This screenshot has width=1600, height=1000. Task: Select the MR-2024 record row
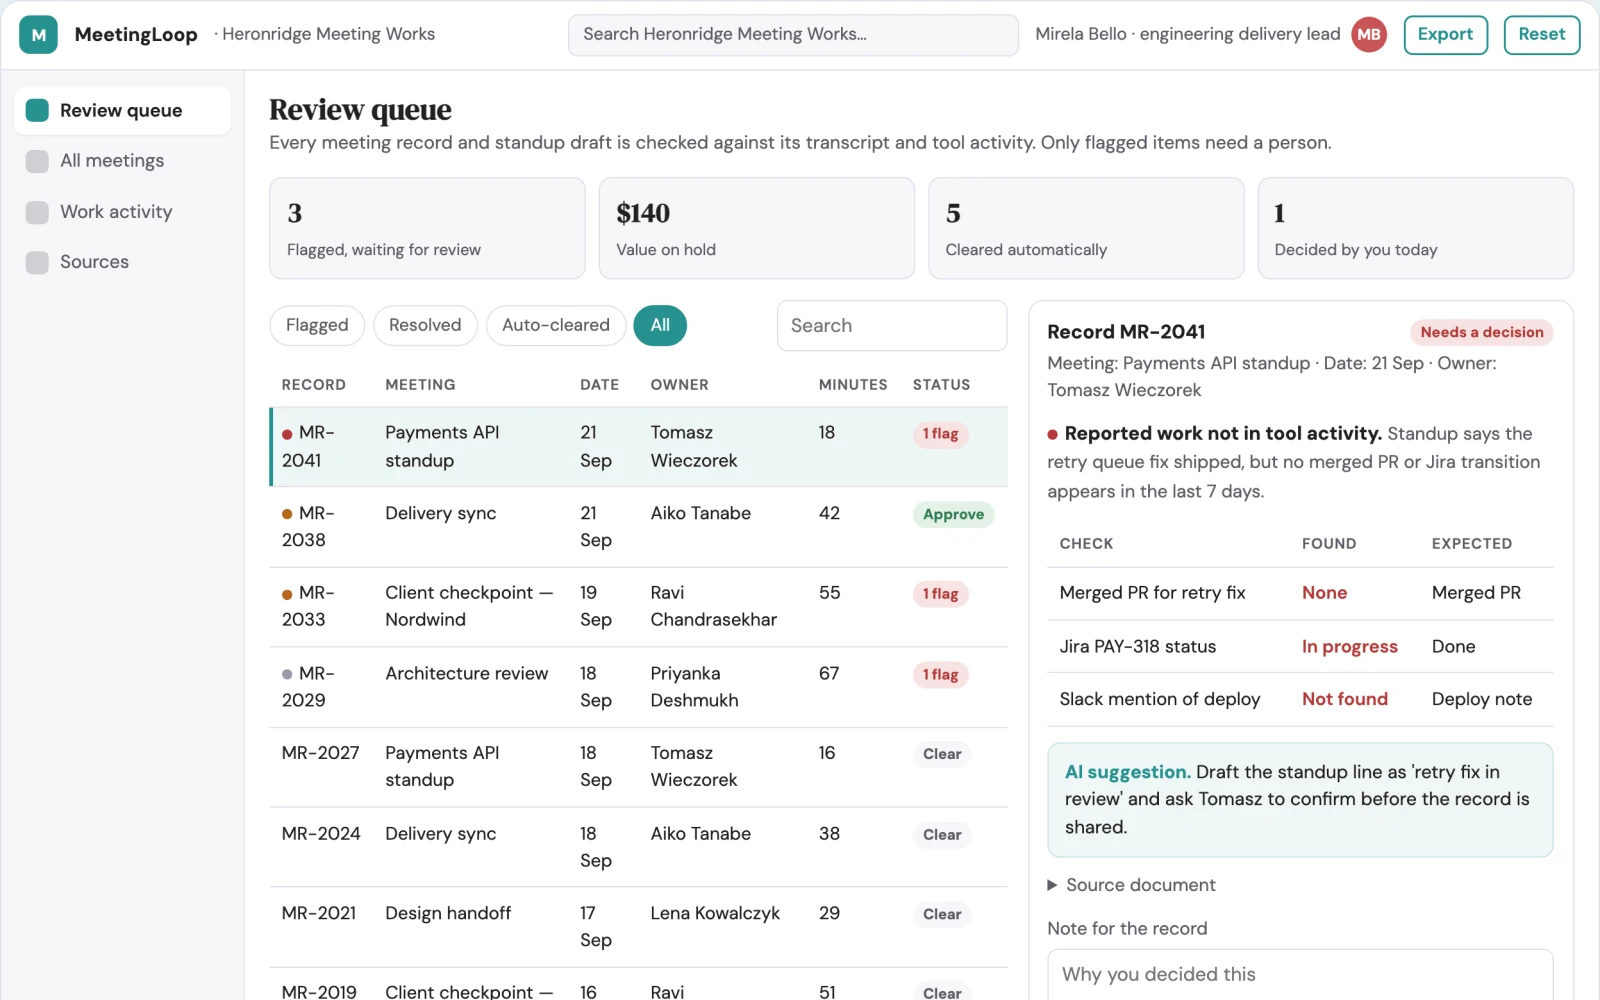tap(639, 847)
